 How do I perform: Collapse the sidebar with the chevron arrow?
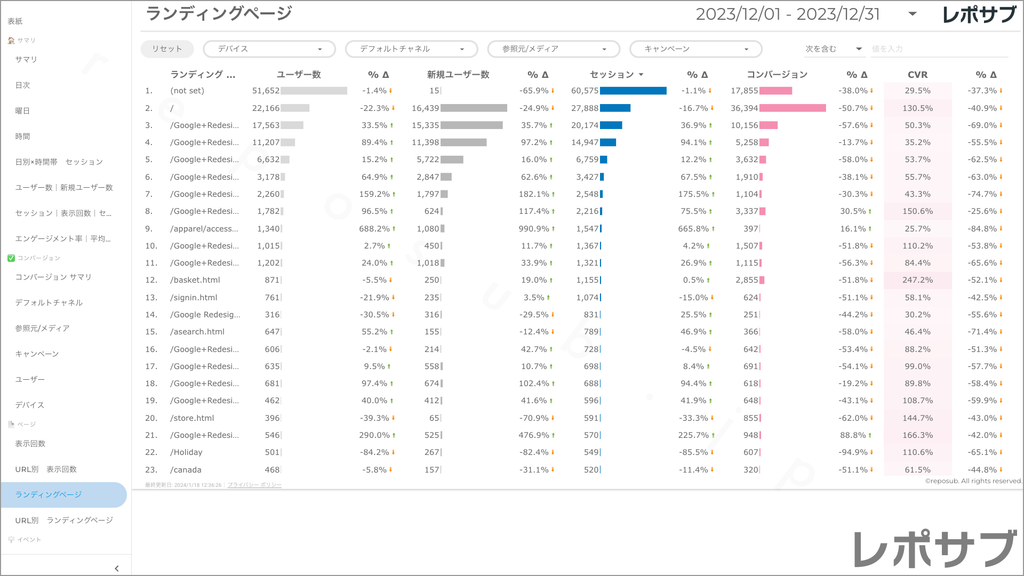116,568
